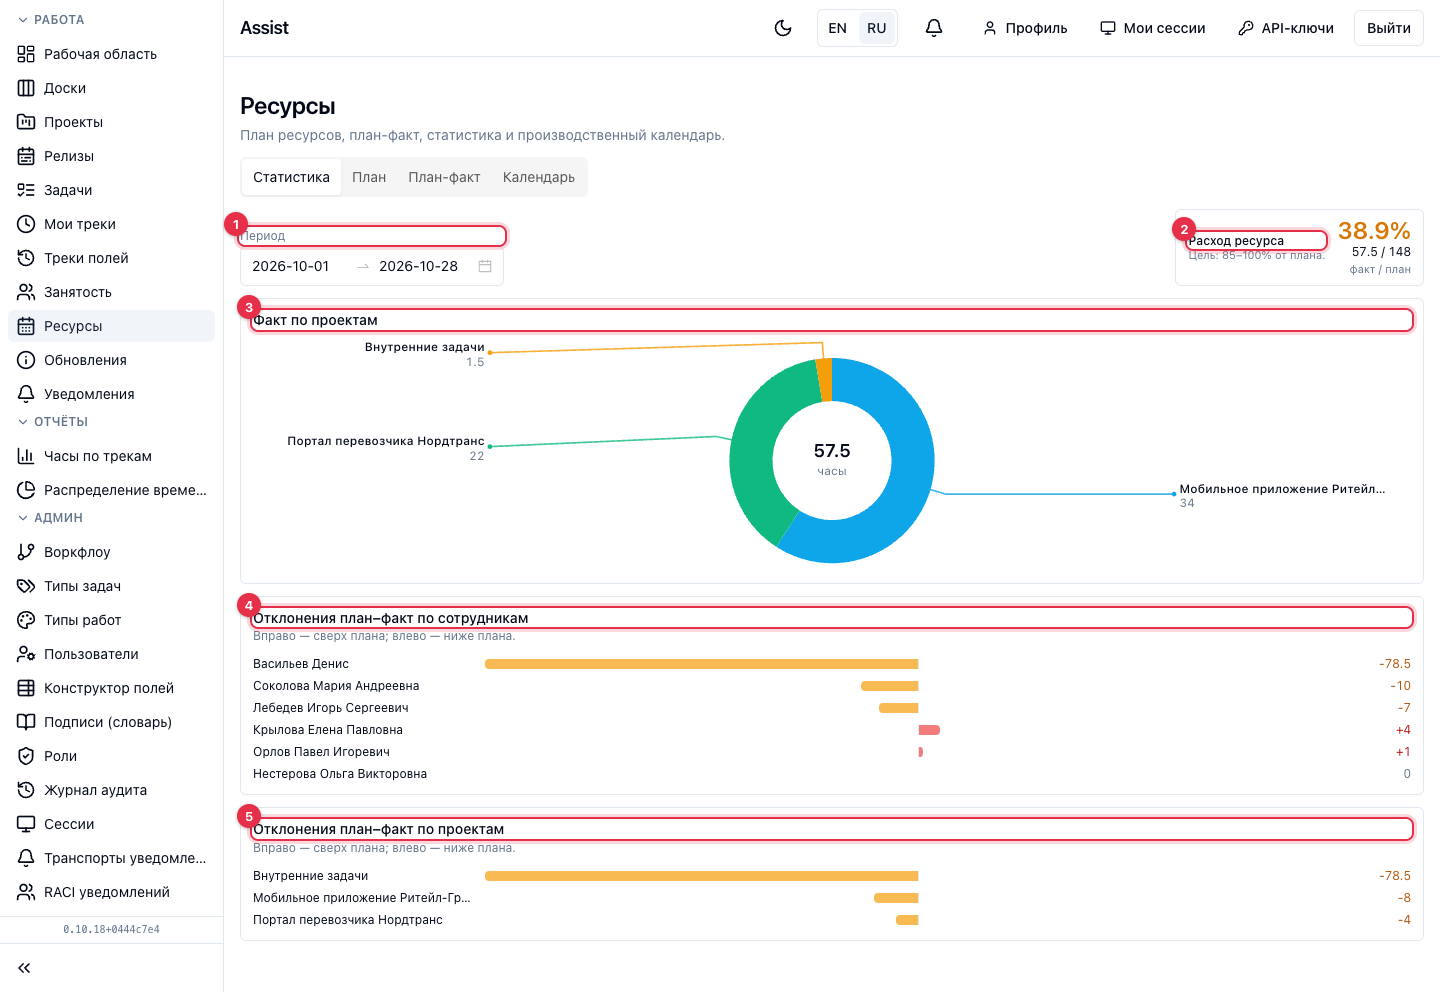The width and height of the screenshot is (1440, 992).
Task: Open the Статистика tab
Action: pos(291,177)
